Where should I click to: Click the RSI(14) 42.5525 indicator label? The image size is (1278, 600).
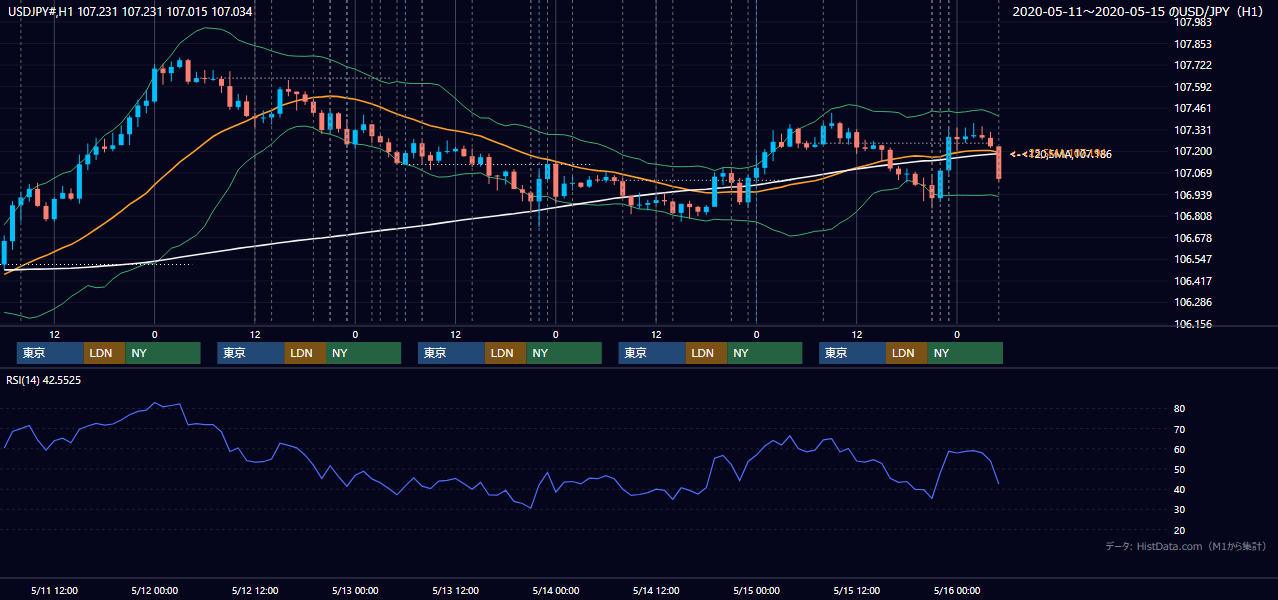pos(44,380)
